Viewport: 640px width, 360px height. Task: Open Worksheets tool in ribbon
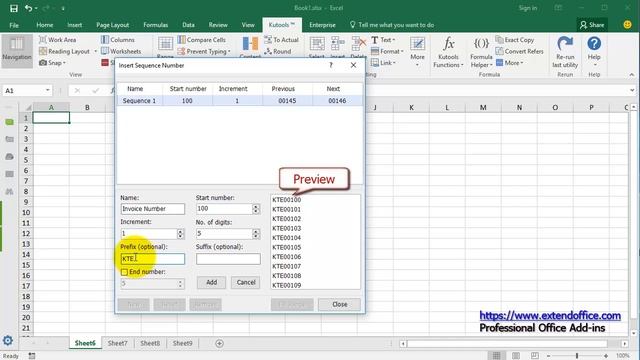click(121, 51)
